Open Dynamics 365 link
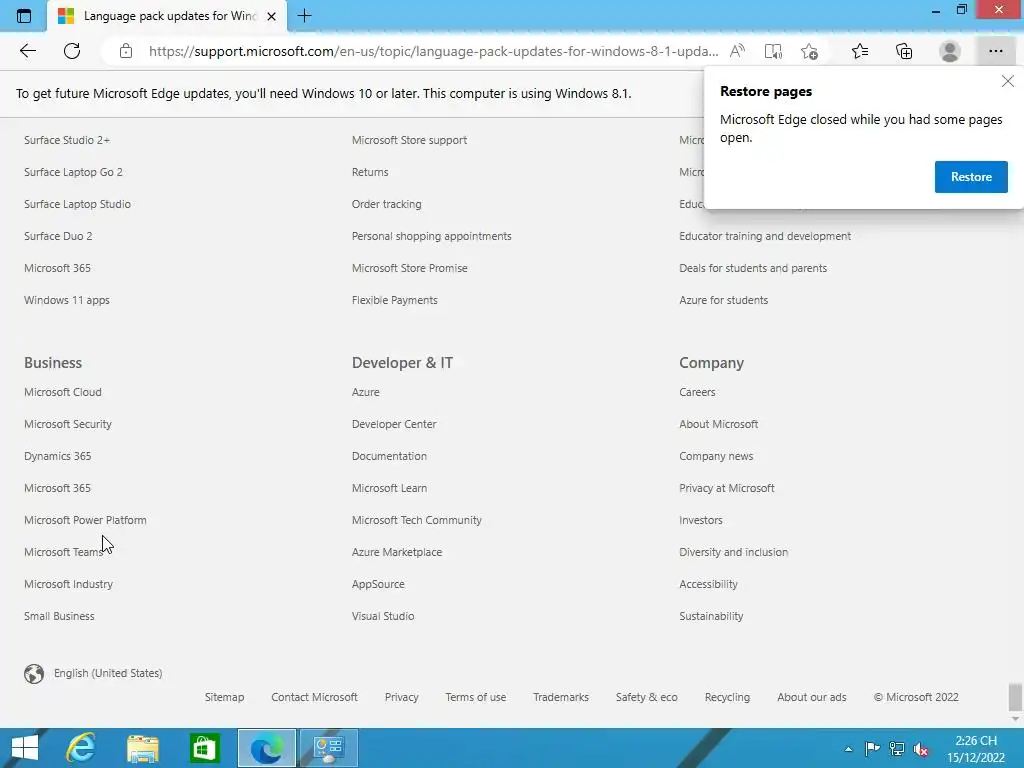 pyautogui.click(x=57, y=456)
